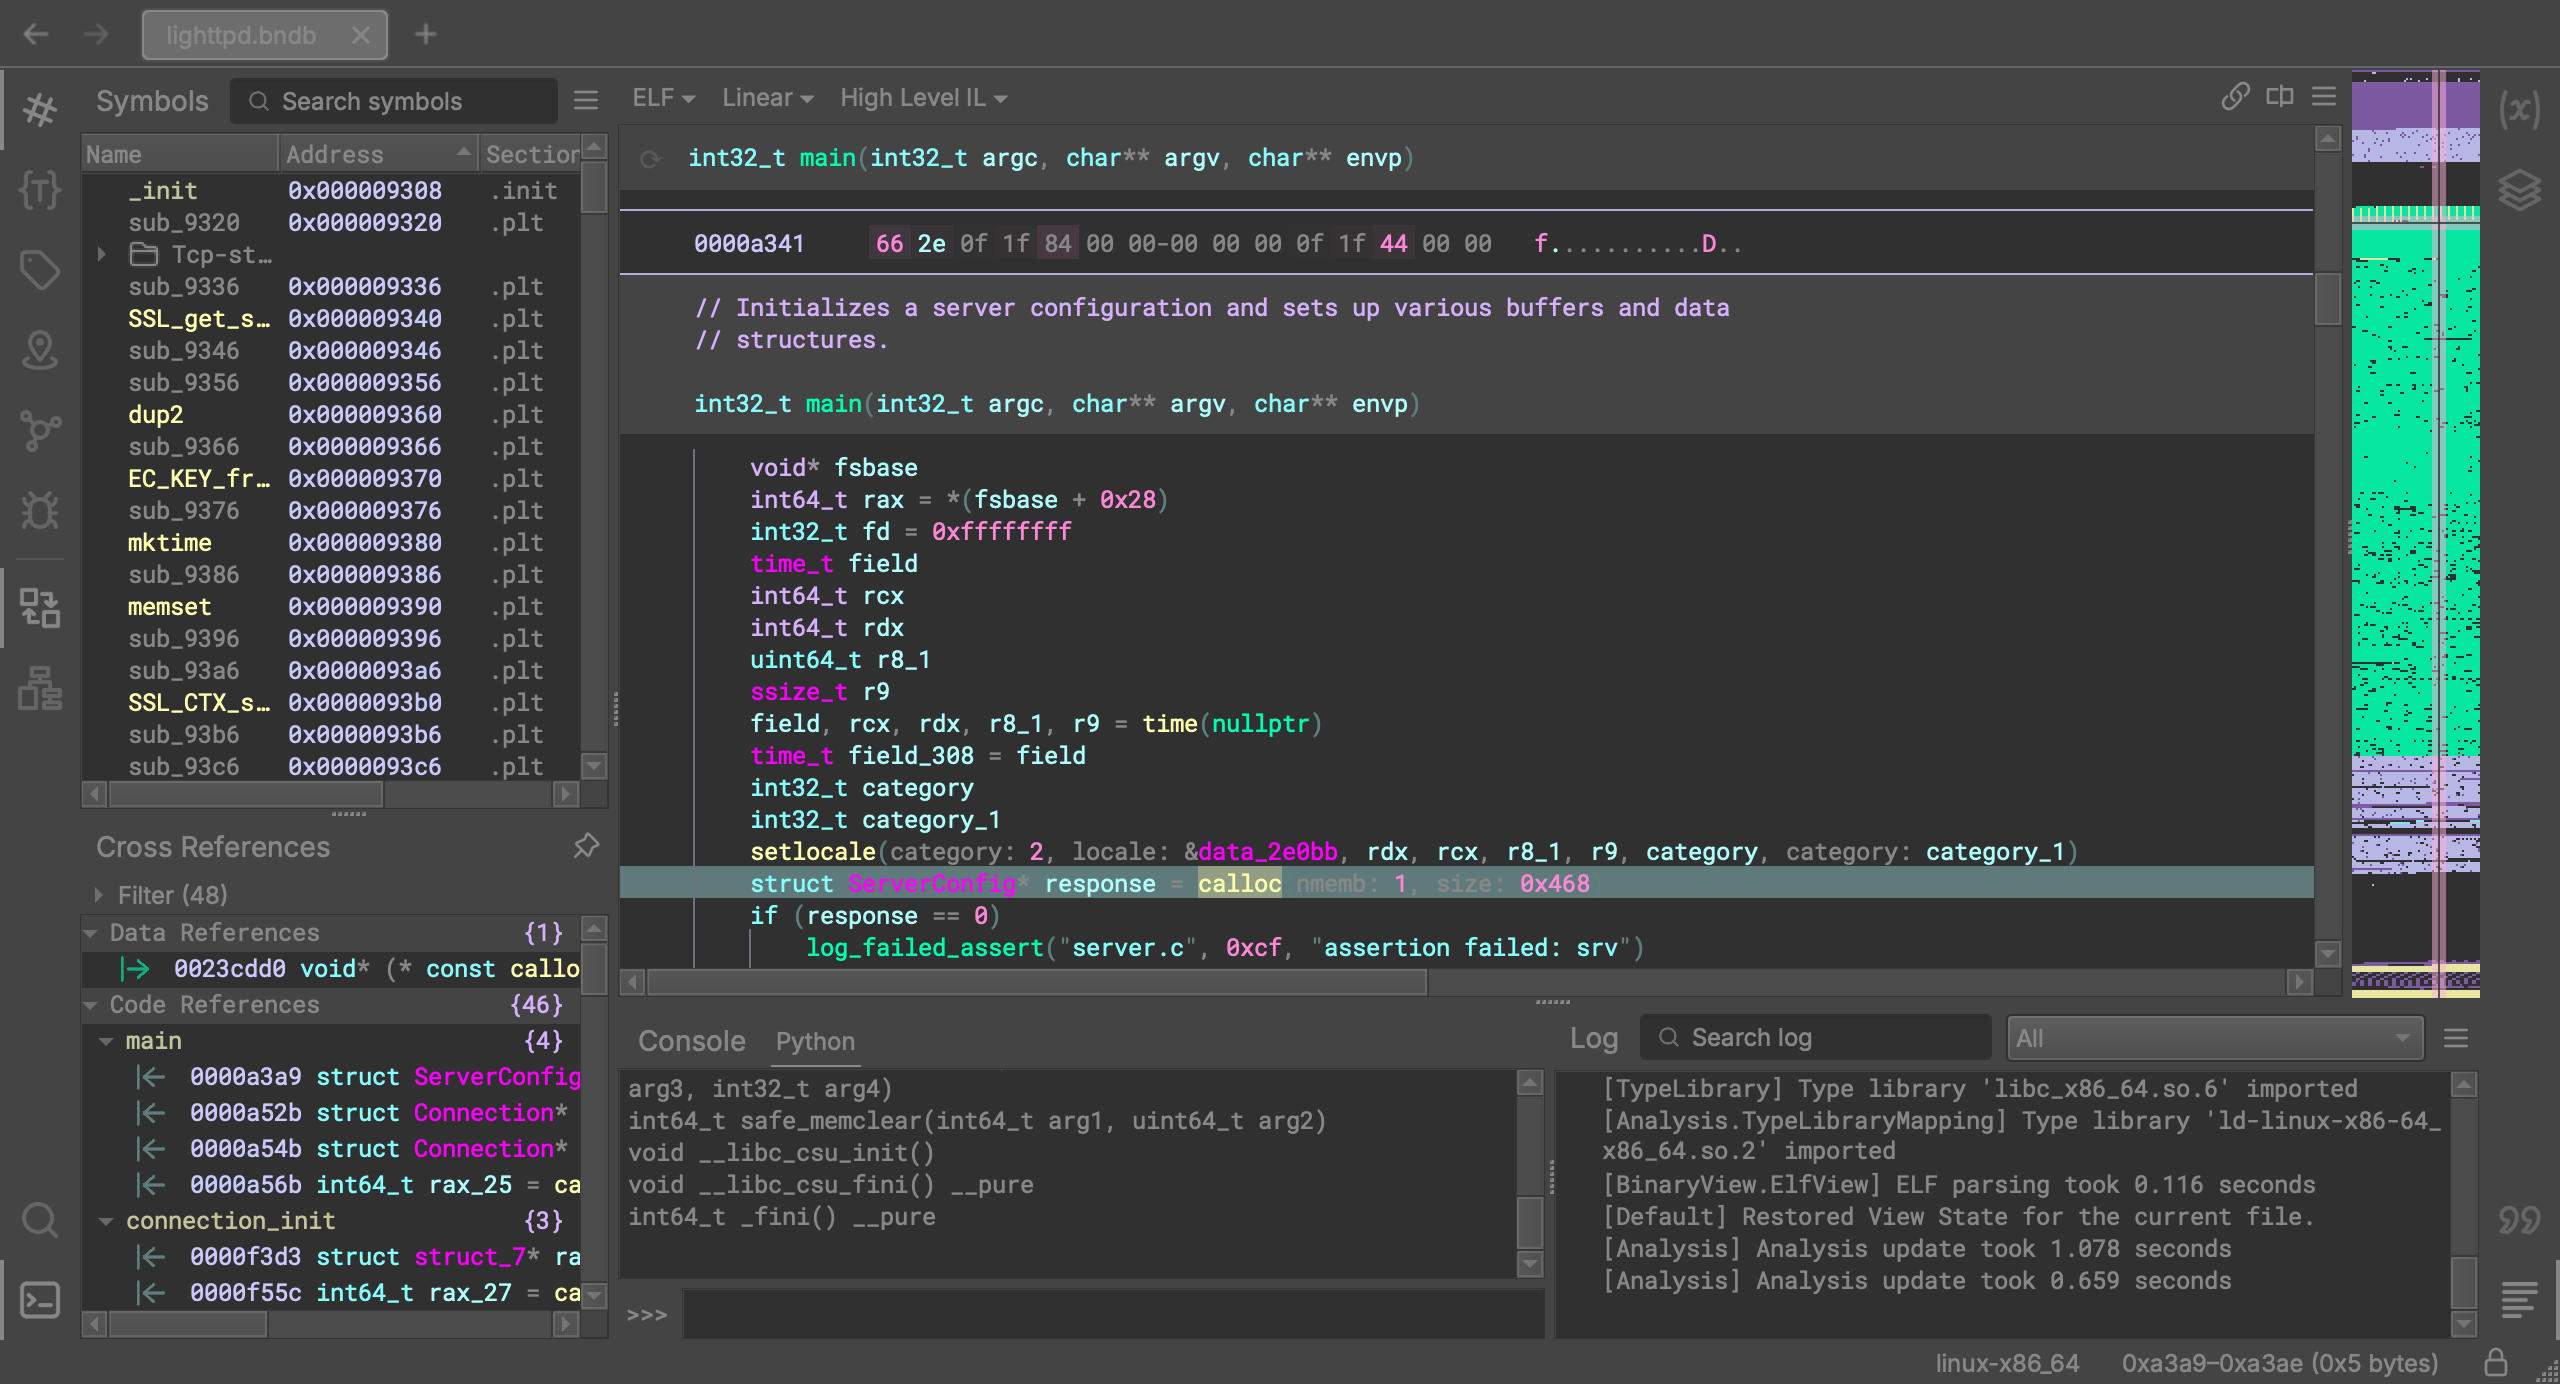Open the search magnifier icon in sidebar
This screenshot has height=1384, width=2560.
click(x=40, y=1219)
